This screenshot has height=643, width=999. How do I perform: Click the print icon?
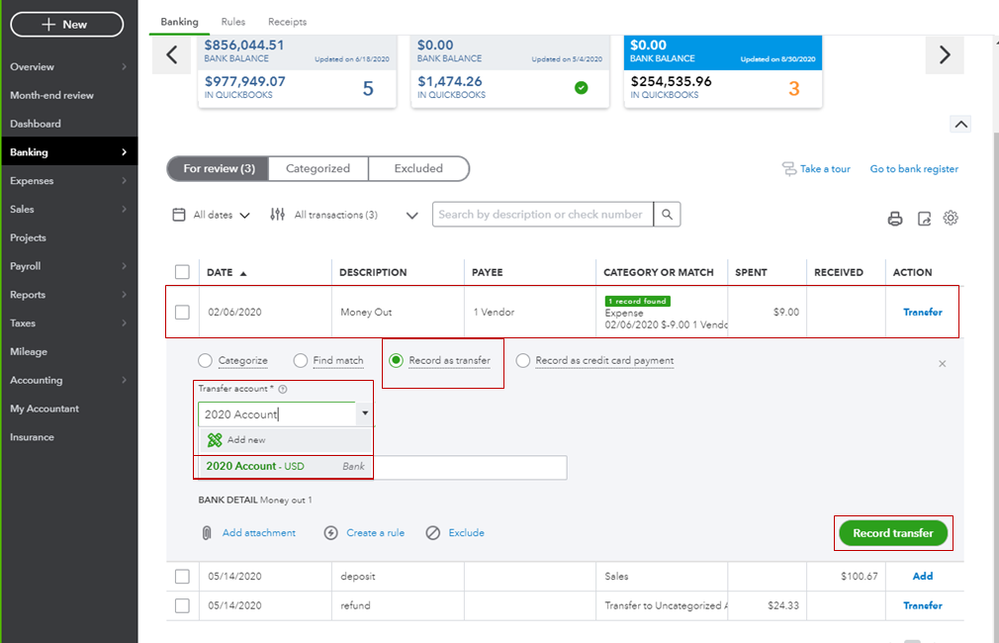pos(895,219)
